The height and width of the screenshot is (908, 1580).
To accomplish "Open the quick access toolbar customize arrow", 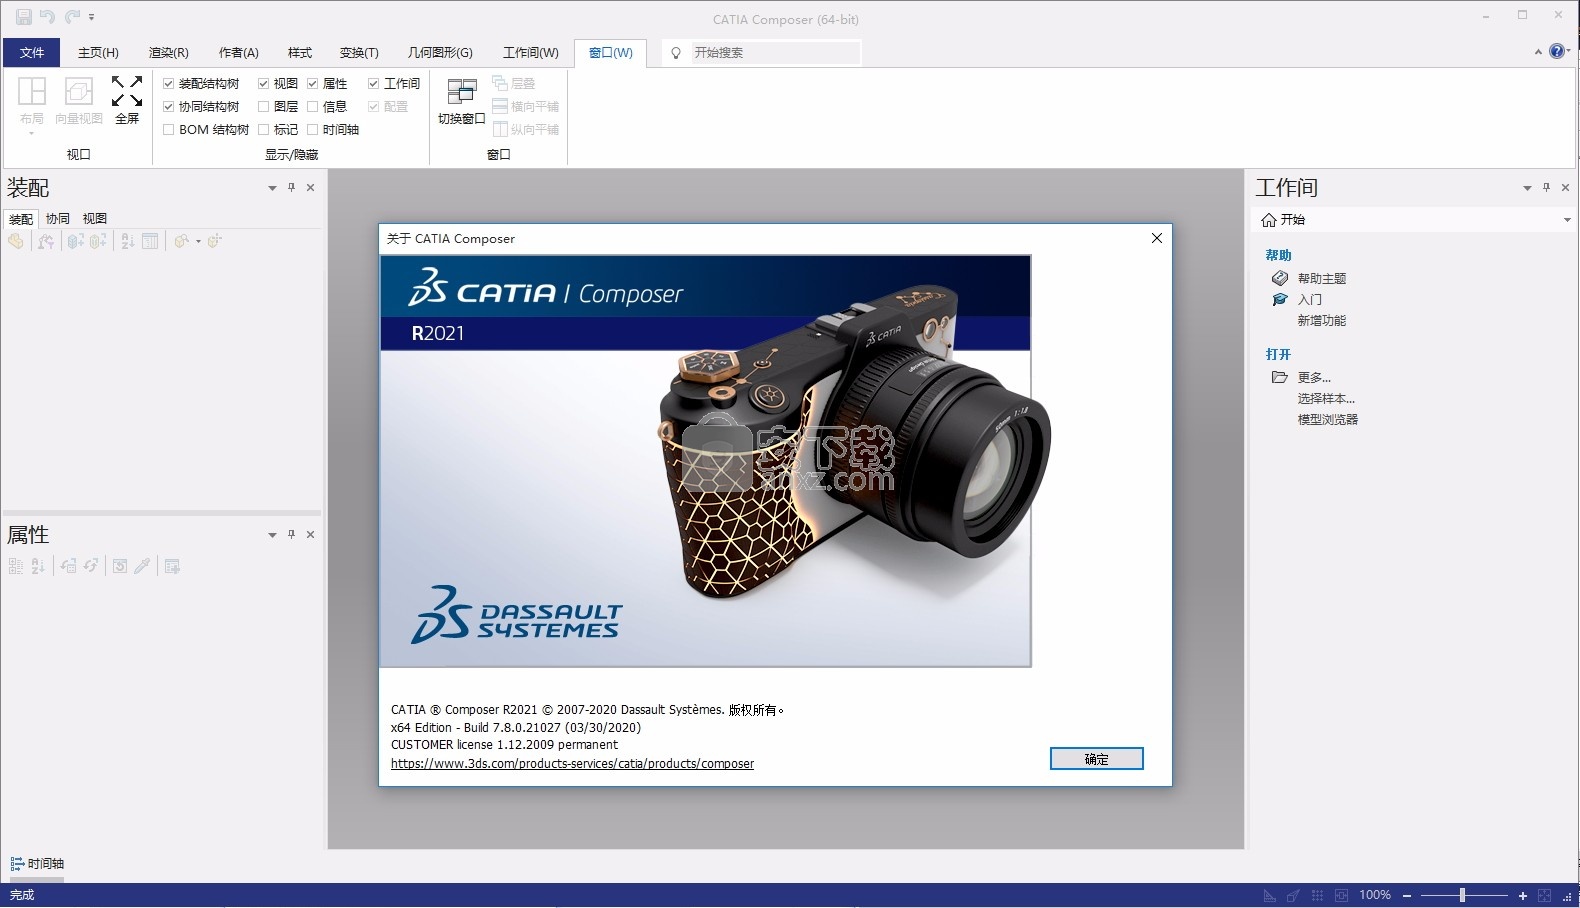I will [x=91, y=17].
